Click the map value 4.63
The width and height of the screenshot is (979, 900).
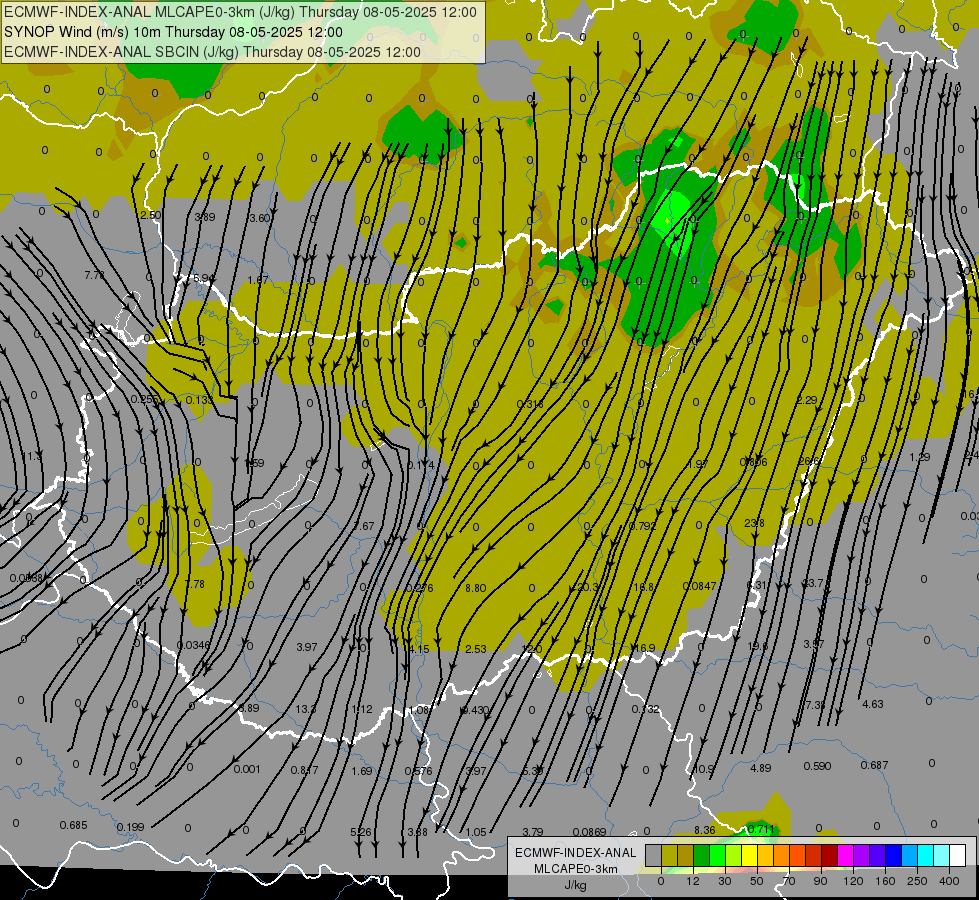point(873,704)
